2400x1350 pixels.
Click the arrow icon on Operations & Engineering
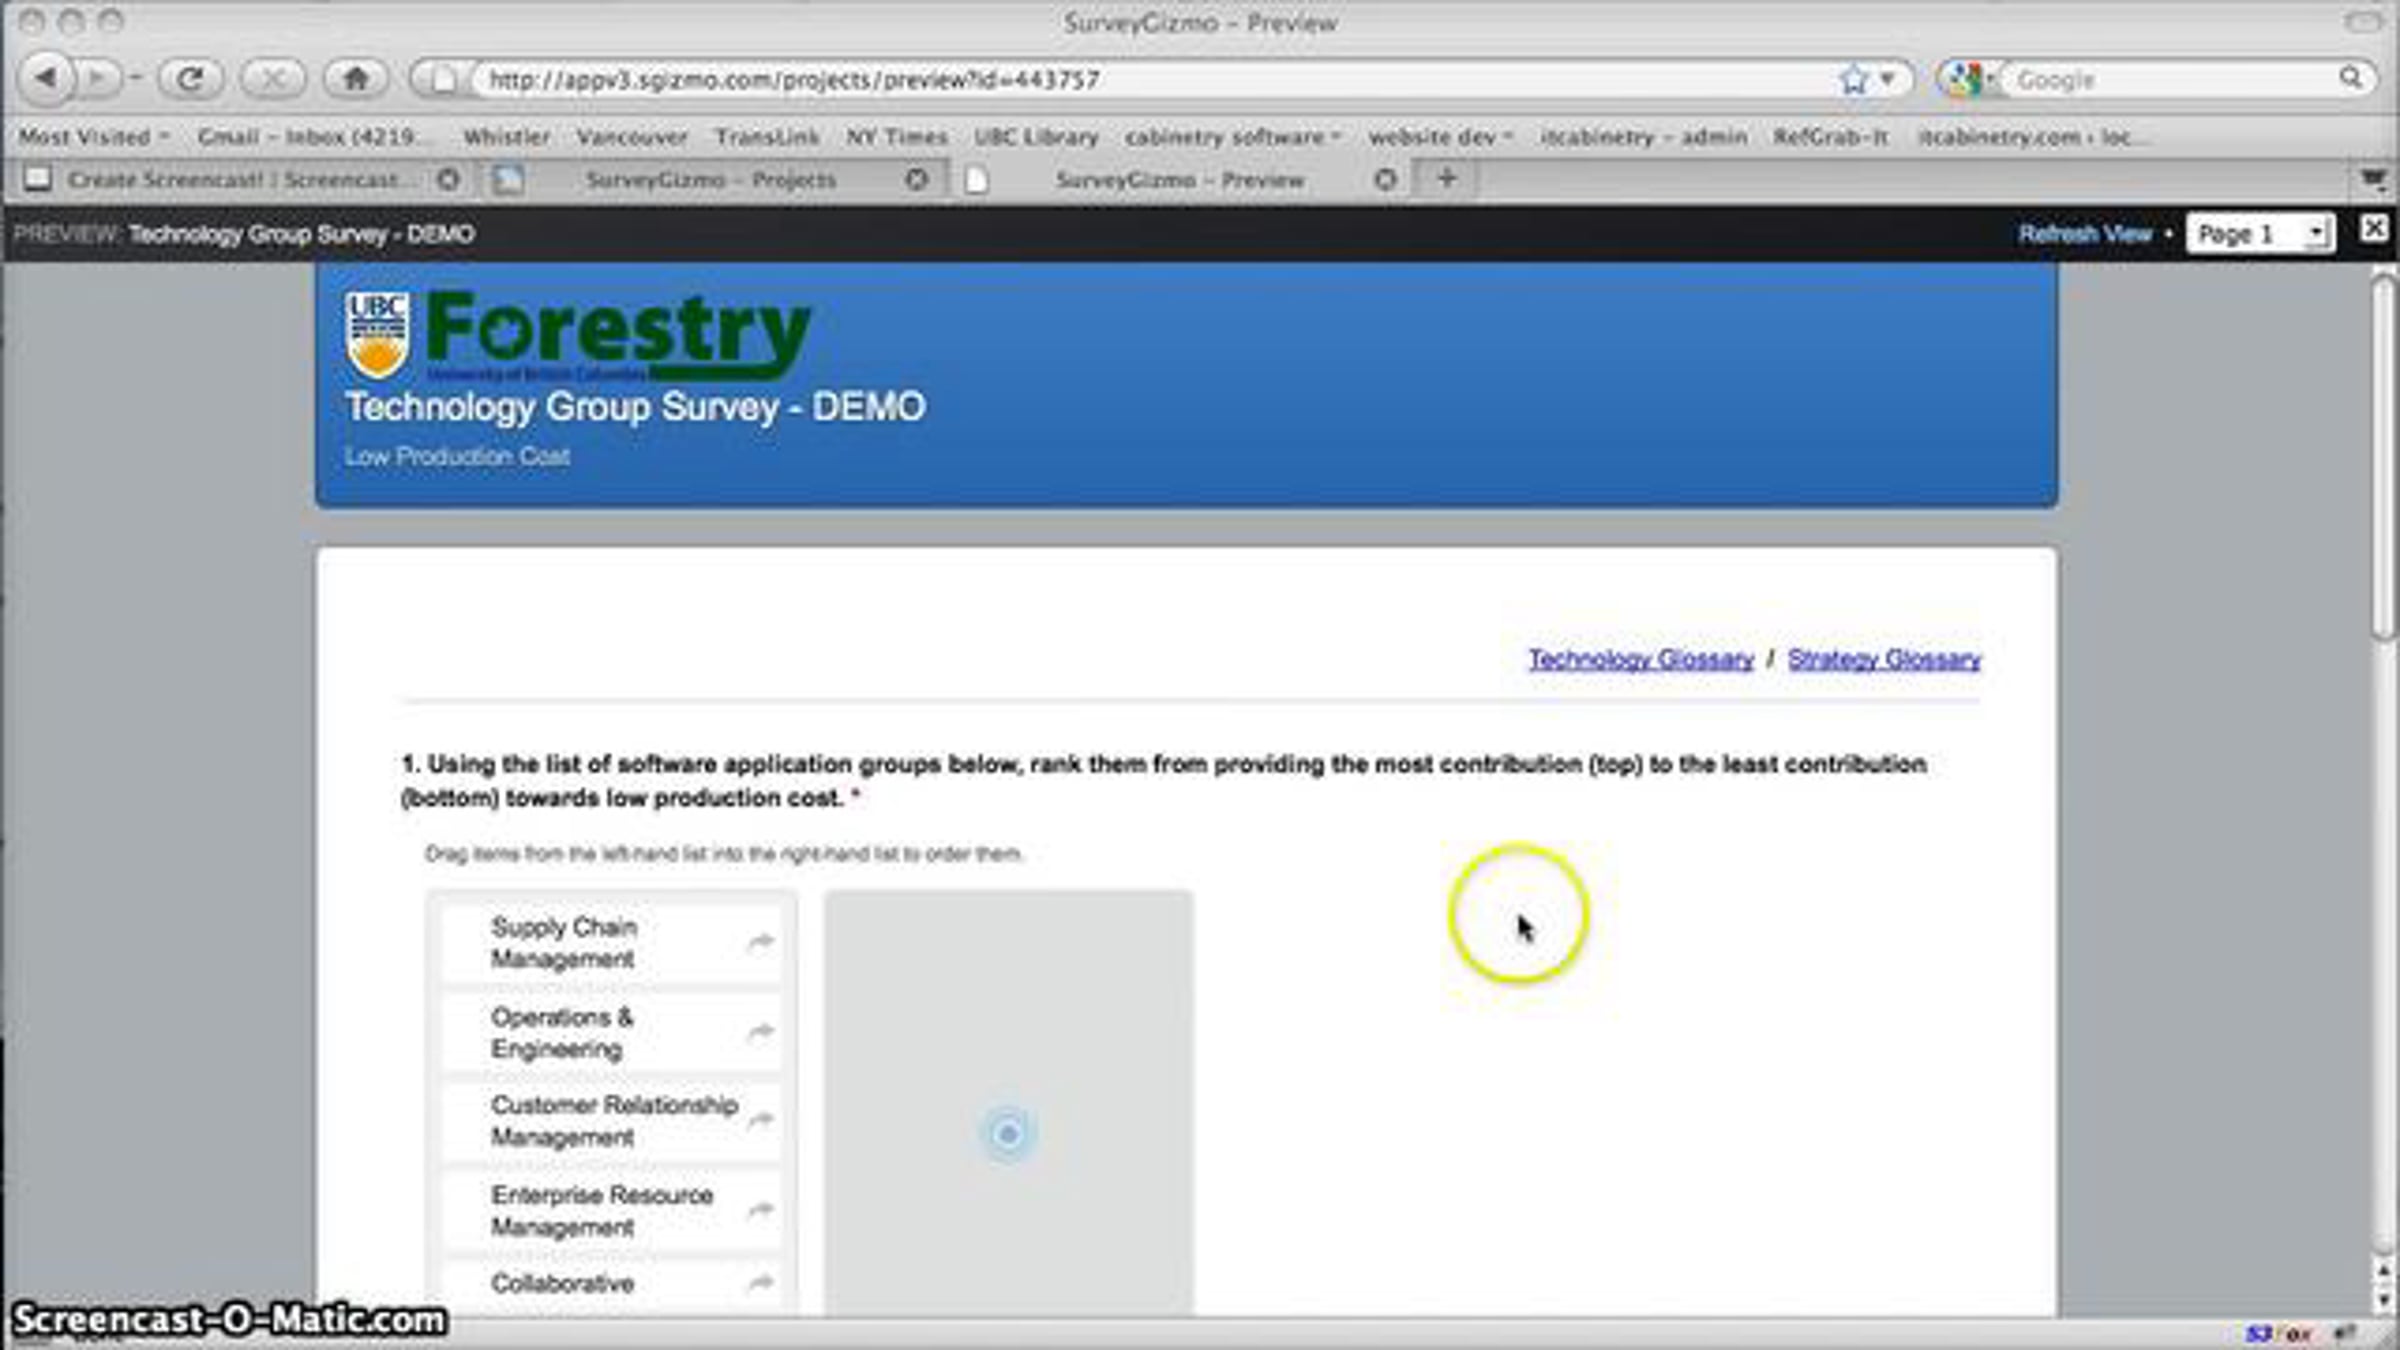coord(761,1031)
